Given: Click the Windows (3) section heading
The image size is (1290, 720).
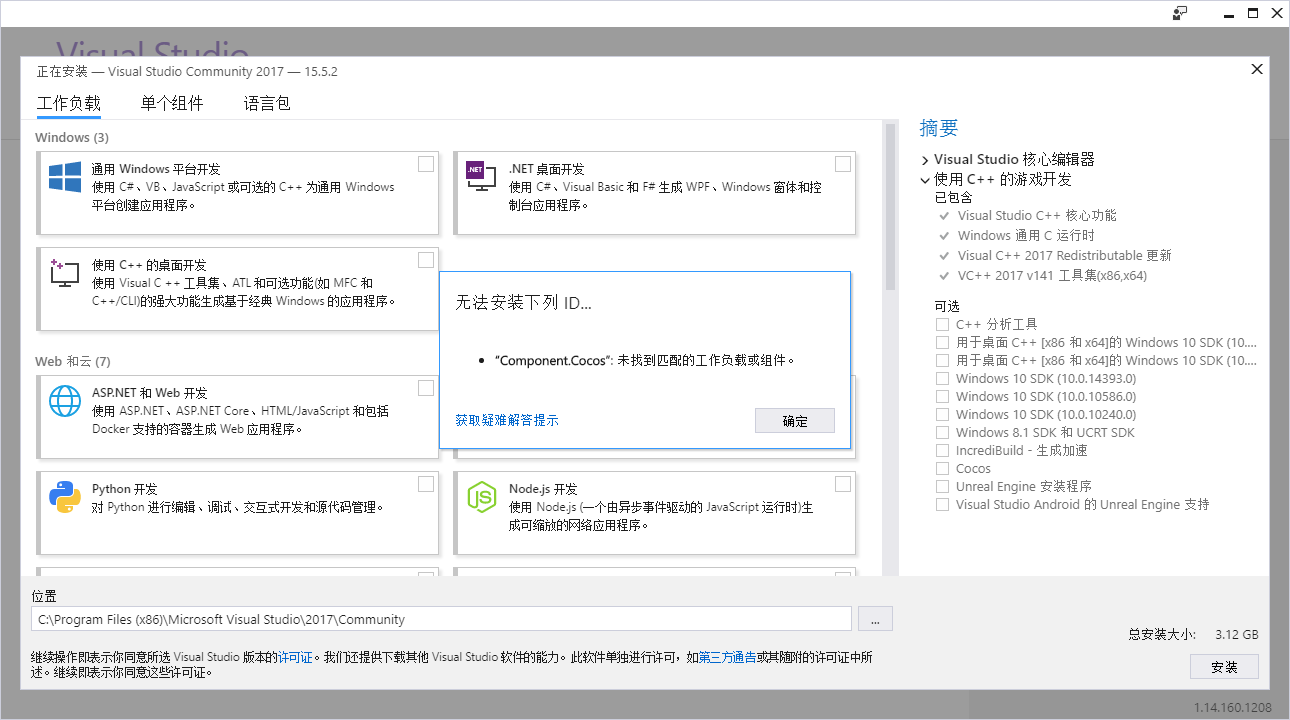Looking at the screenshot, I should (72, 137).
